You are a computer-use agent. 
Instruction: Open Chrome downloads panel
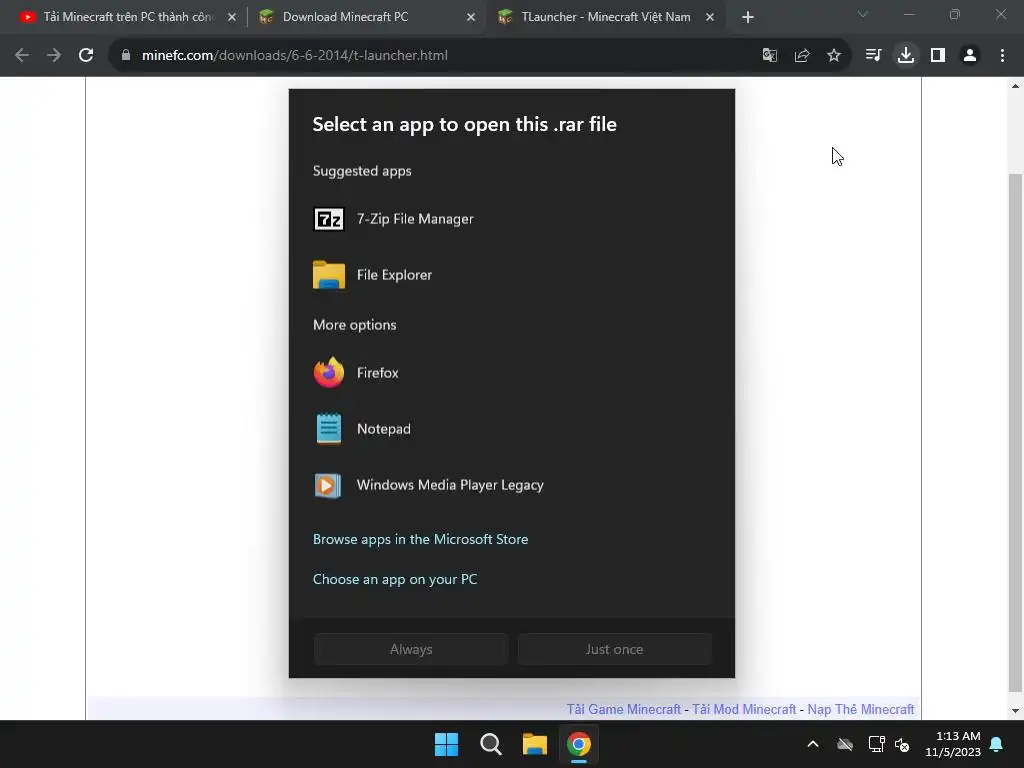(x=906, y=56)
